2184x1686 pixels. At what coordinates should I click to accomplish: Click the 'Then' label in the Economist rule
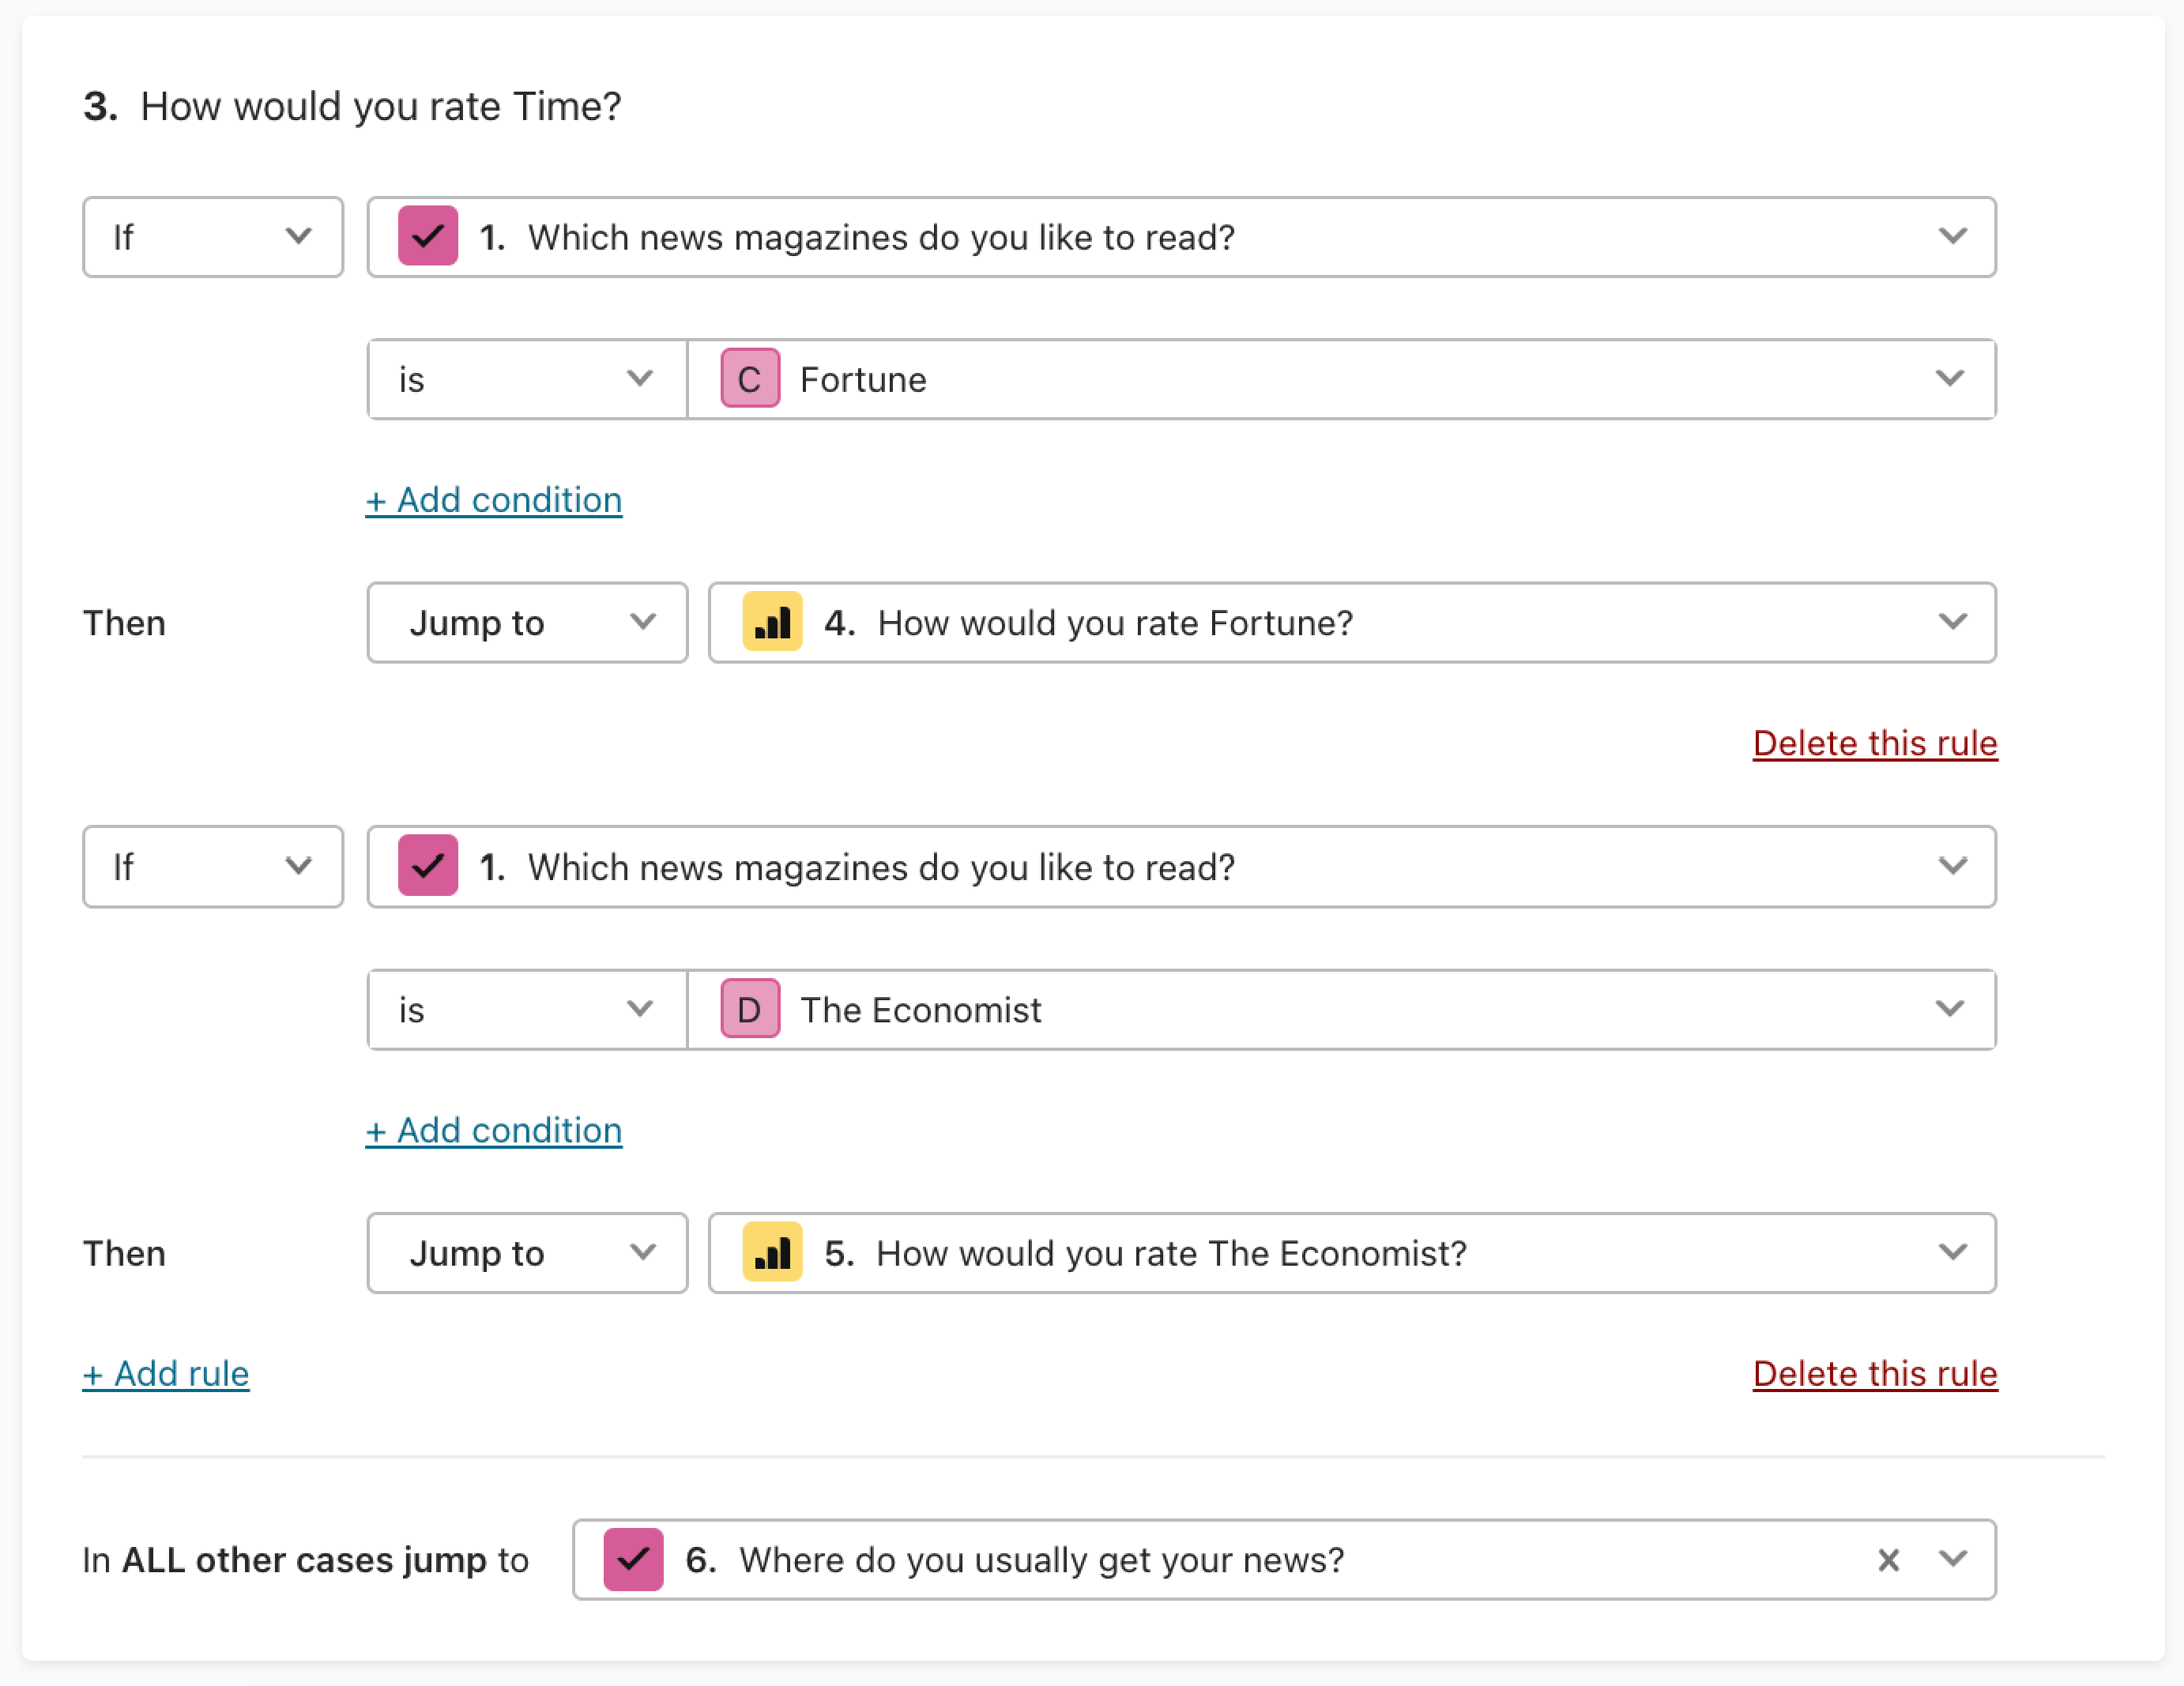coord(124,1253)
